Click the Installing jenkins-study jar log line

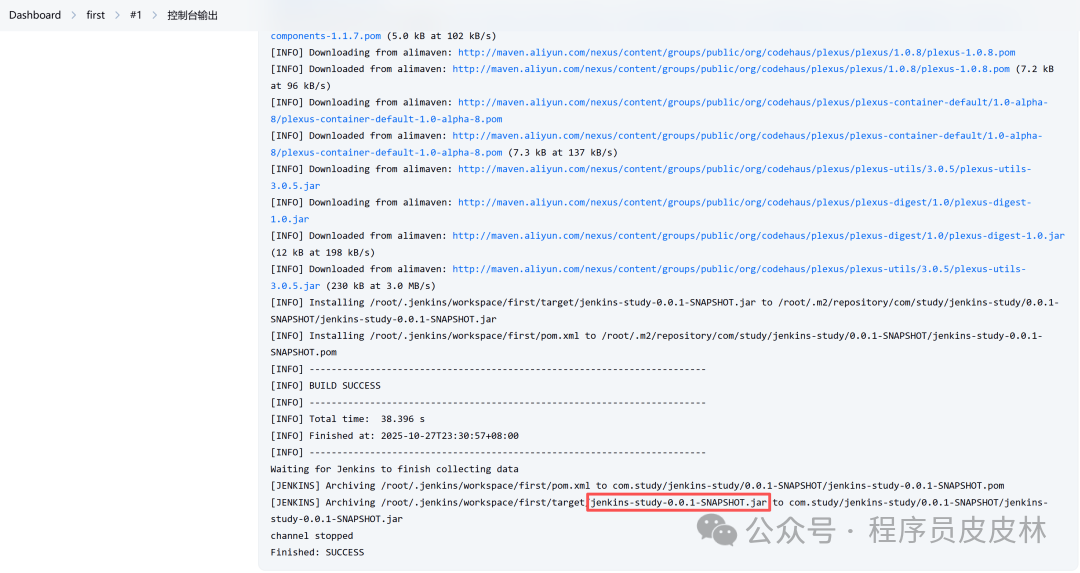coord(665,311)
